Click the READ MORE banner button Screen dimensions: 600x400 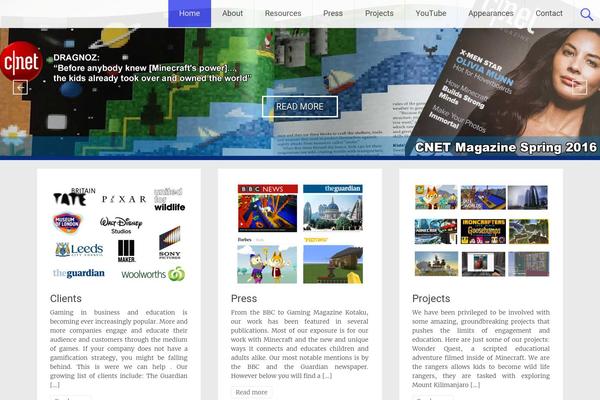300,106
